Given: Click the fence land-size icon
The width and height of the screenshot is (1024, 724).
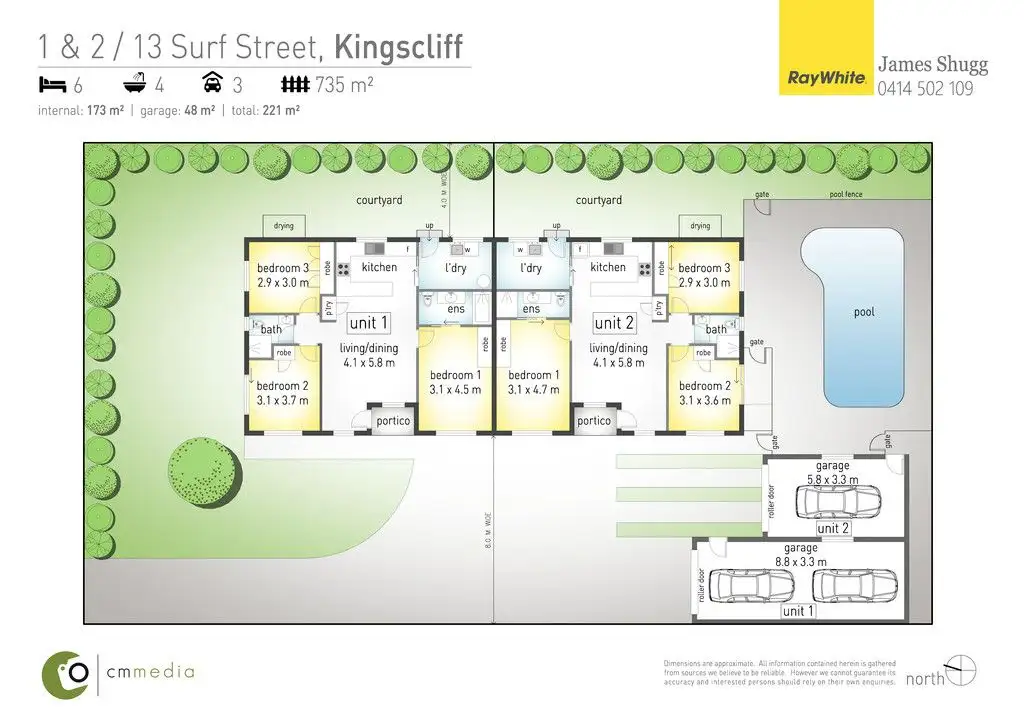Looking at the screenshot, I should tap(297, 84).
